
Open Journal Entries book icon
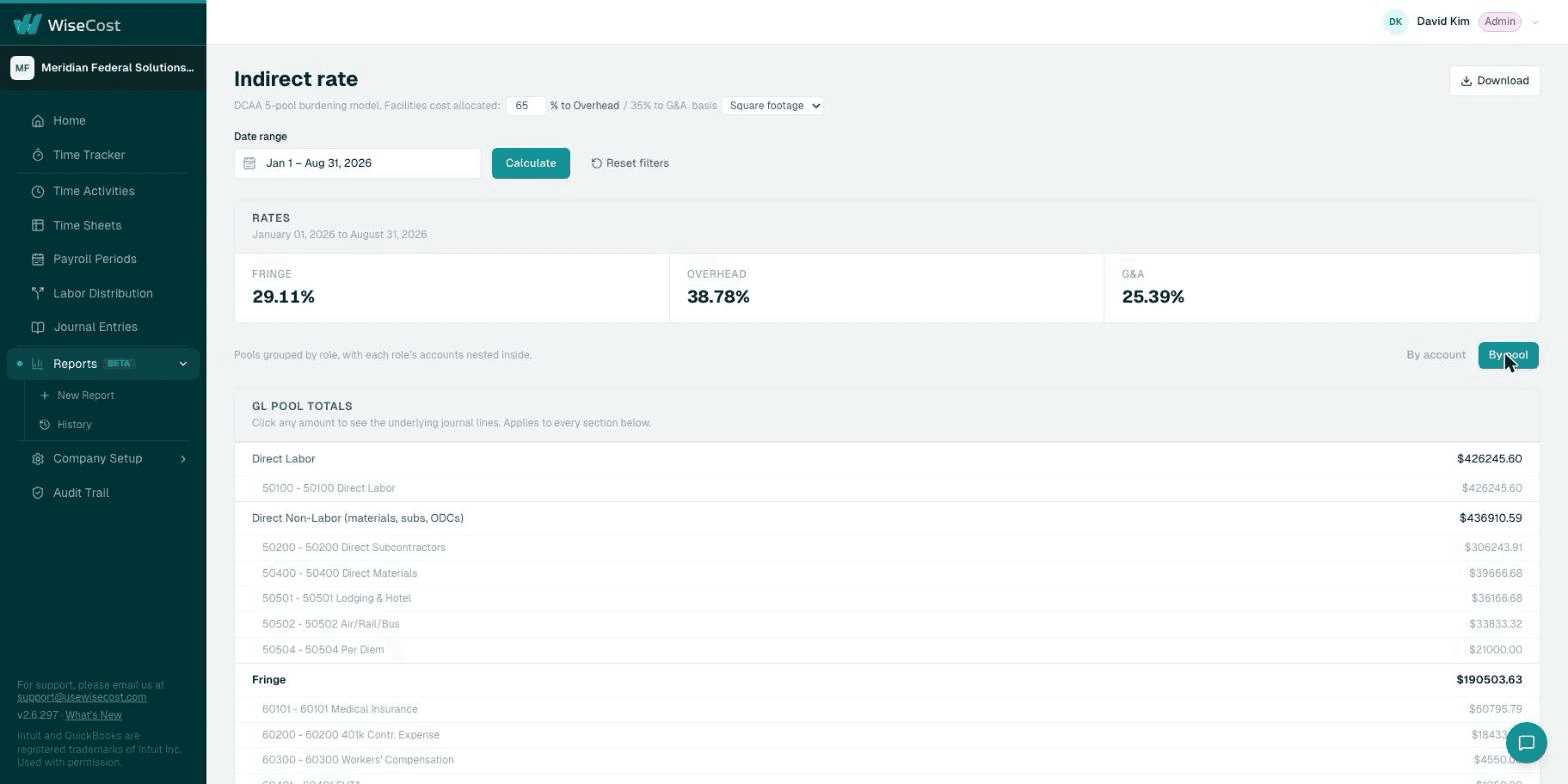click(x=38, y=327)
